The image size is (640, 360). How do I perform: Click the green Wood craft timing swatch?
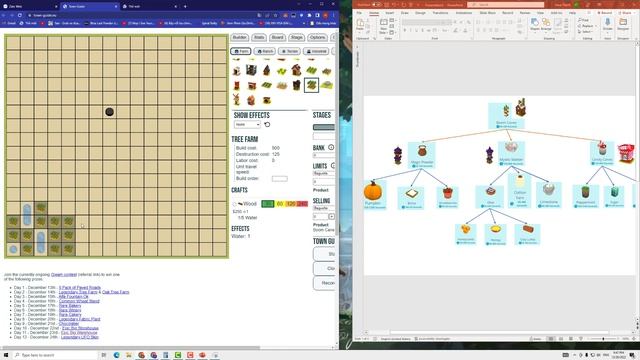[268, 204]
